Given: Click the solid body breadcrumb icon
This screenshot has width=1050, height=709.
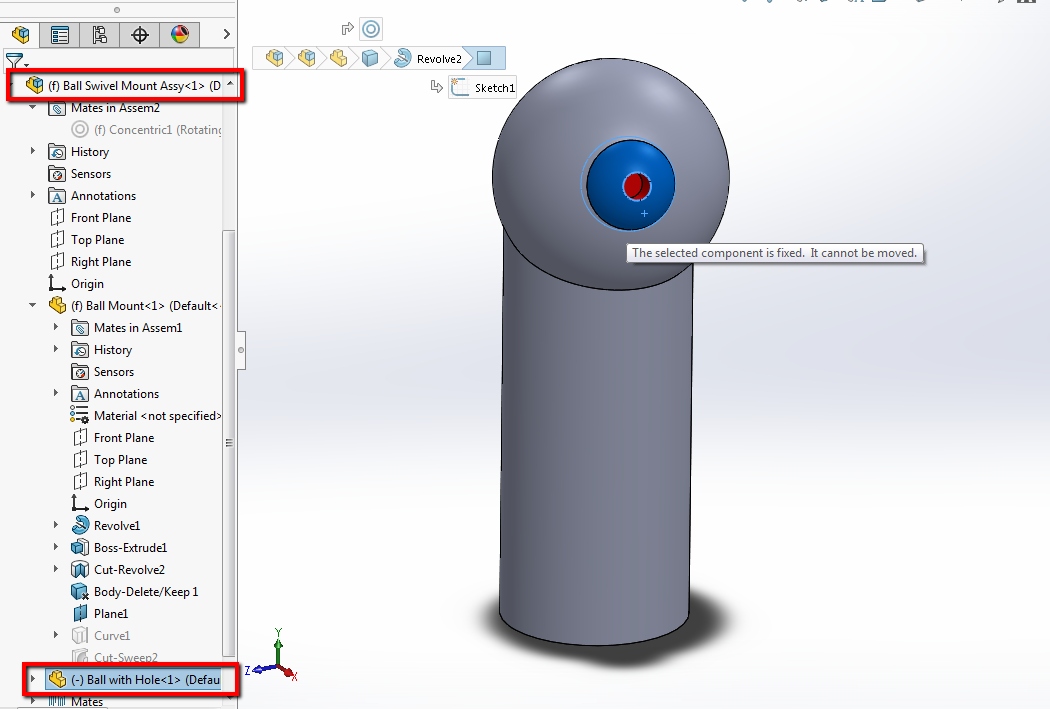Looking at the screenshot, I should tap(370, 58).
